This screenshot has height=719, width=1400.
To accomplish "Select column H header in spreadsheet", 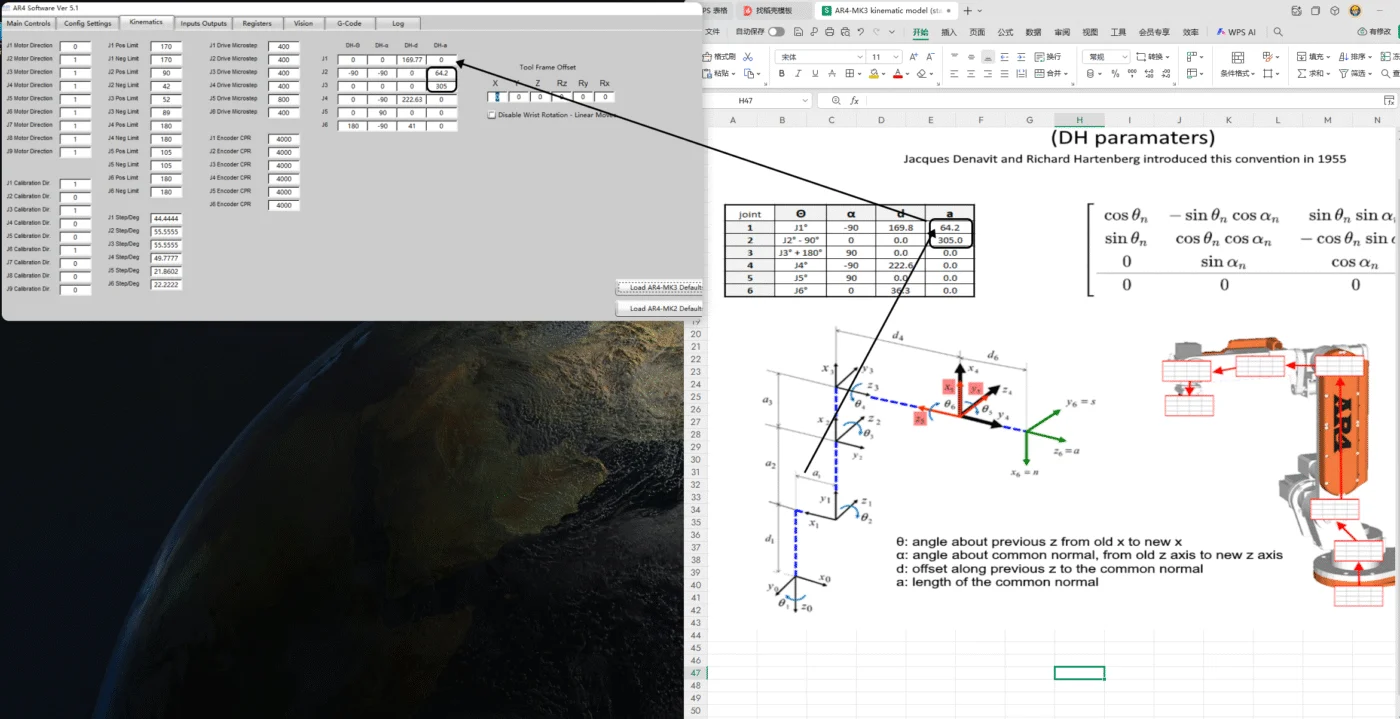I will coord(1080,120).
